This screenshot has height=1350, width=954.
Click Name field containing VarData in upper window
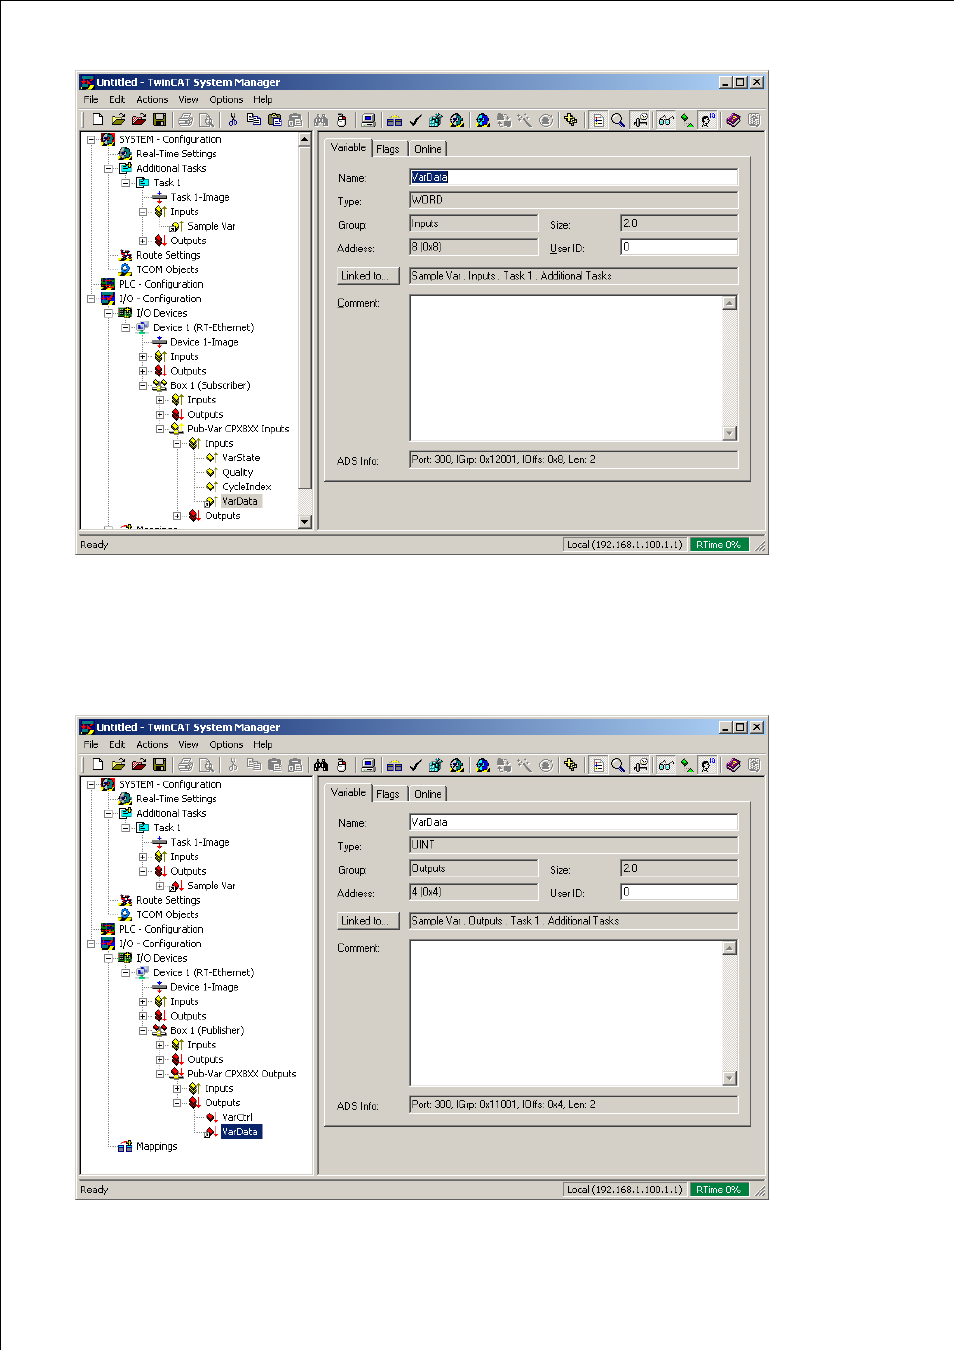click(574, 178)
